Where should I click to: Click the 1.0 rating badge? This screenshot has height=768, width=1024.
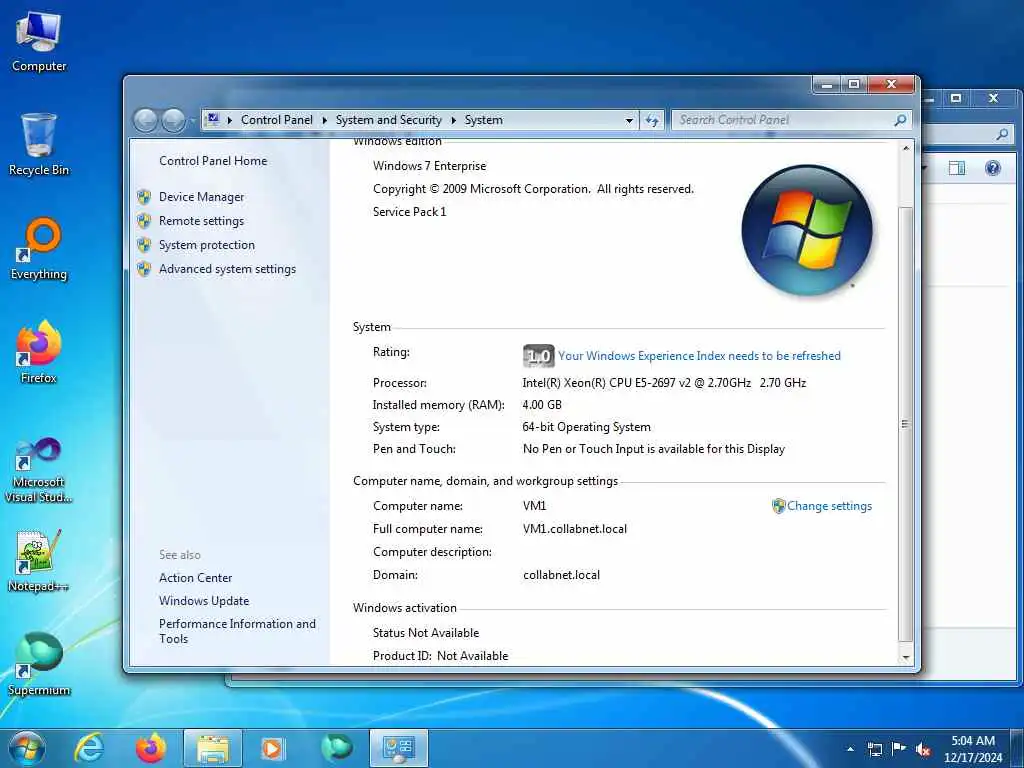coord(538,356)
